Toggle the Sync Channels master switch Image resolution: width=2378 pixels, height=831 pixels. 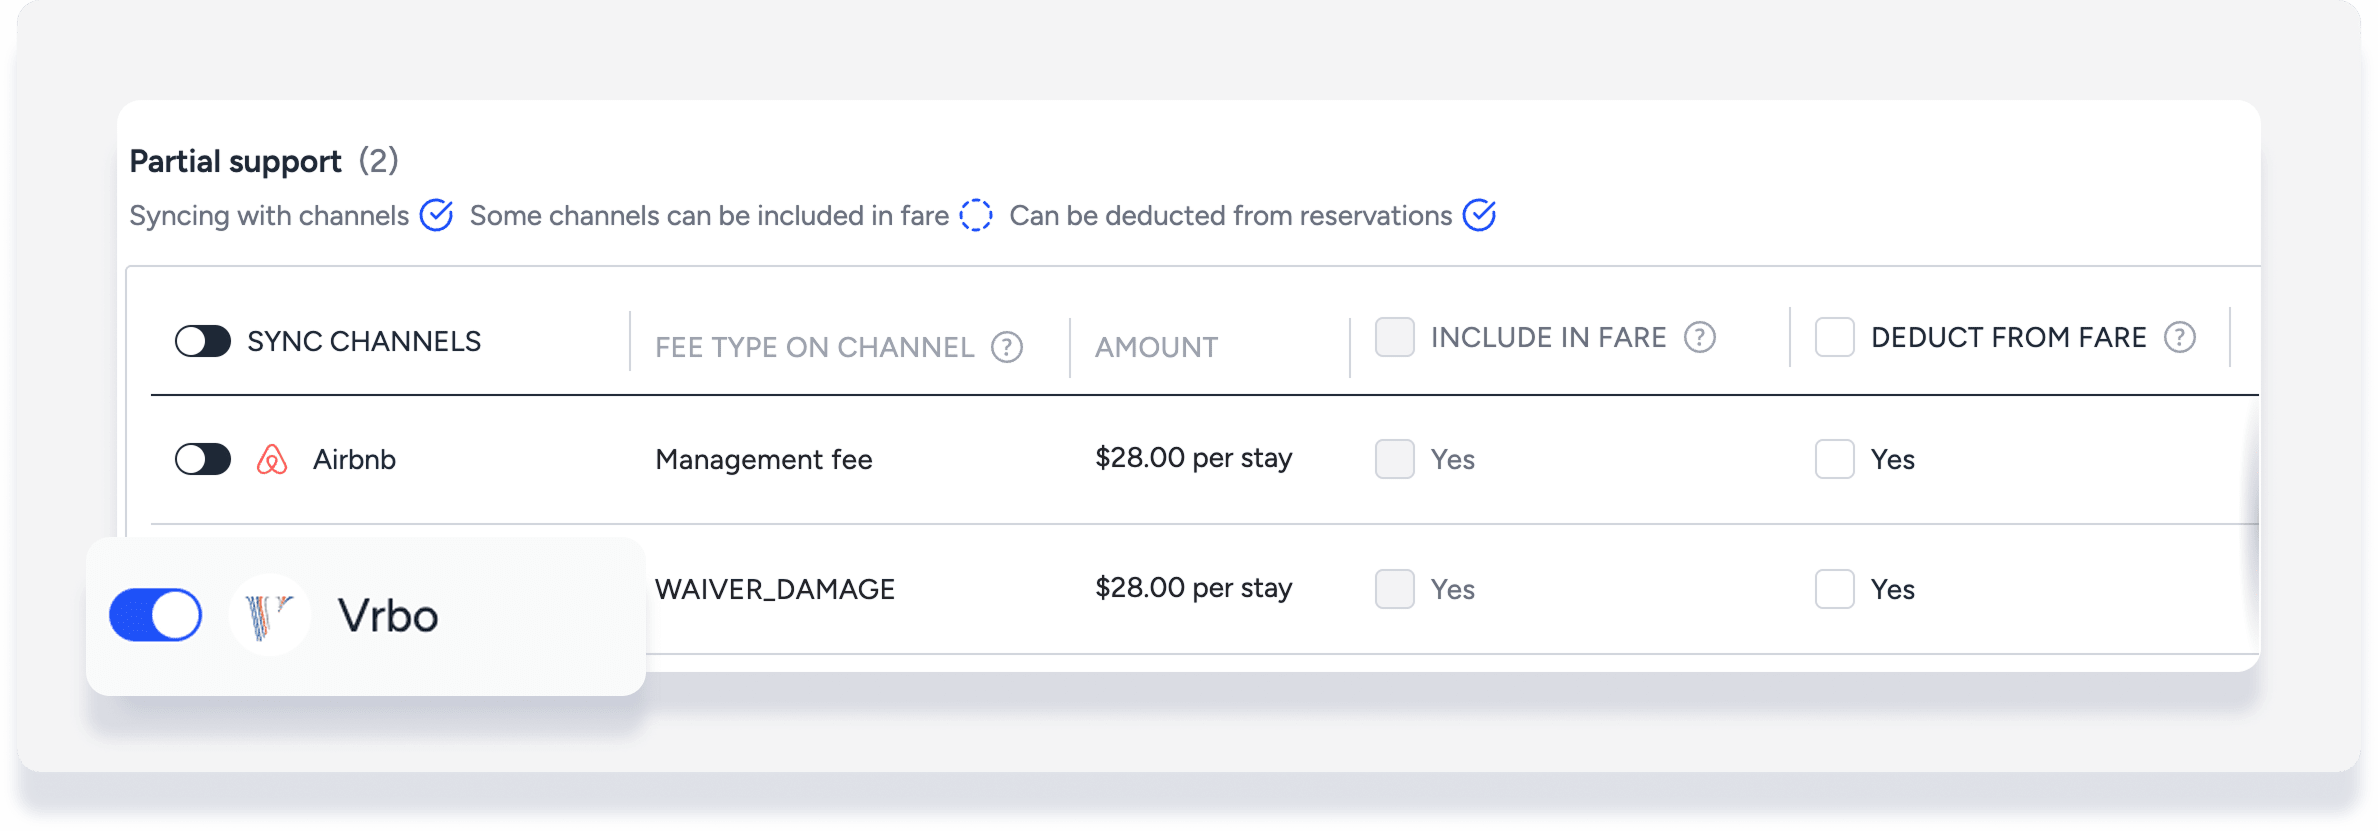click(x=203, y=341)
